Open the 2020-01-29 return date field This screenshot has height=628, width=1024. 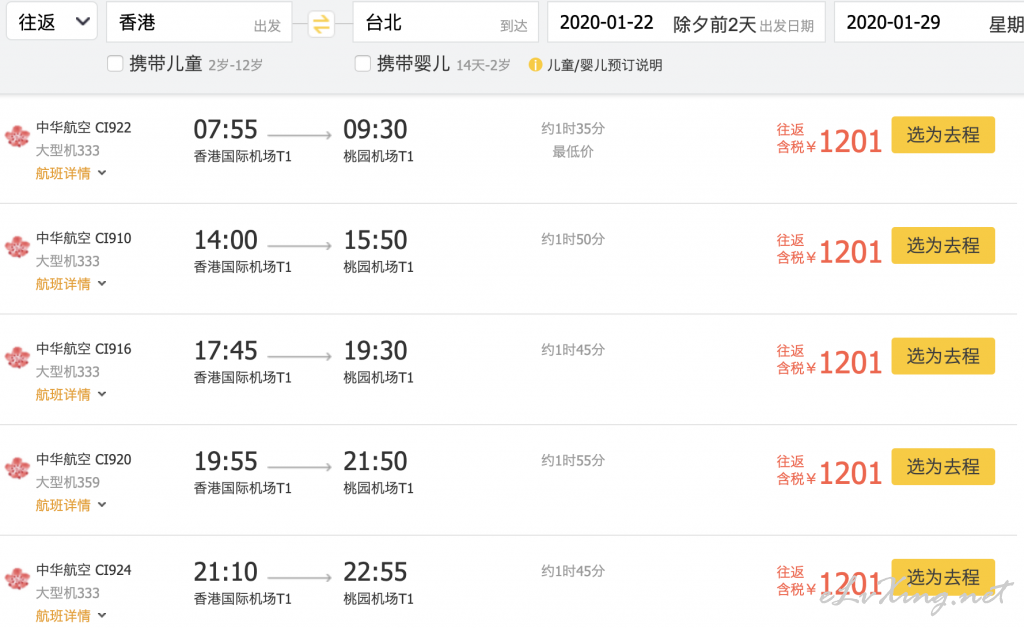click(929, 22)
